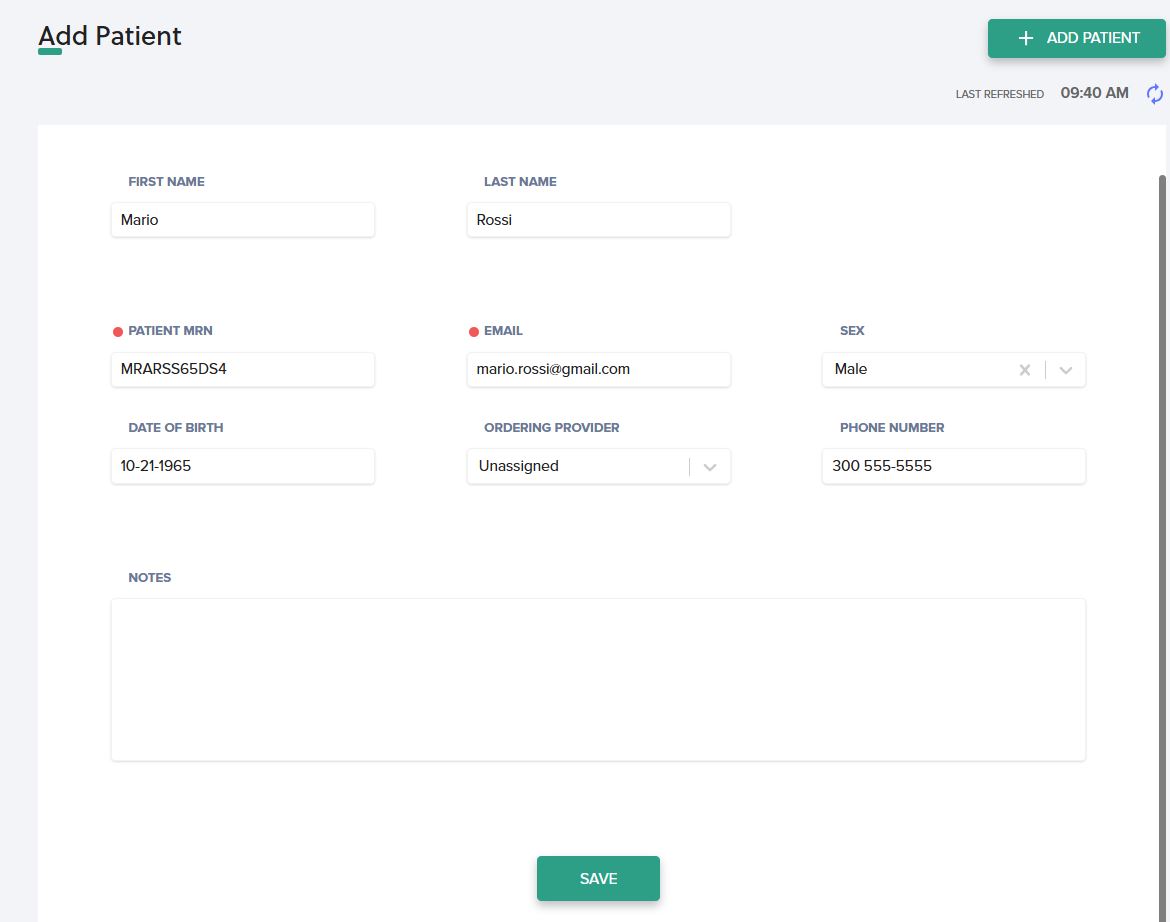Image resolution: width=1170 pixels, height=922 pixels.
Task: Focus the Date of Birth field
Action: coord(242,466)
